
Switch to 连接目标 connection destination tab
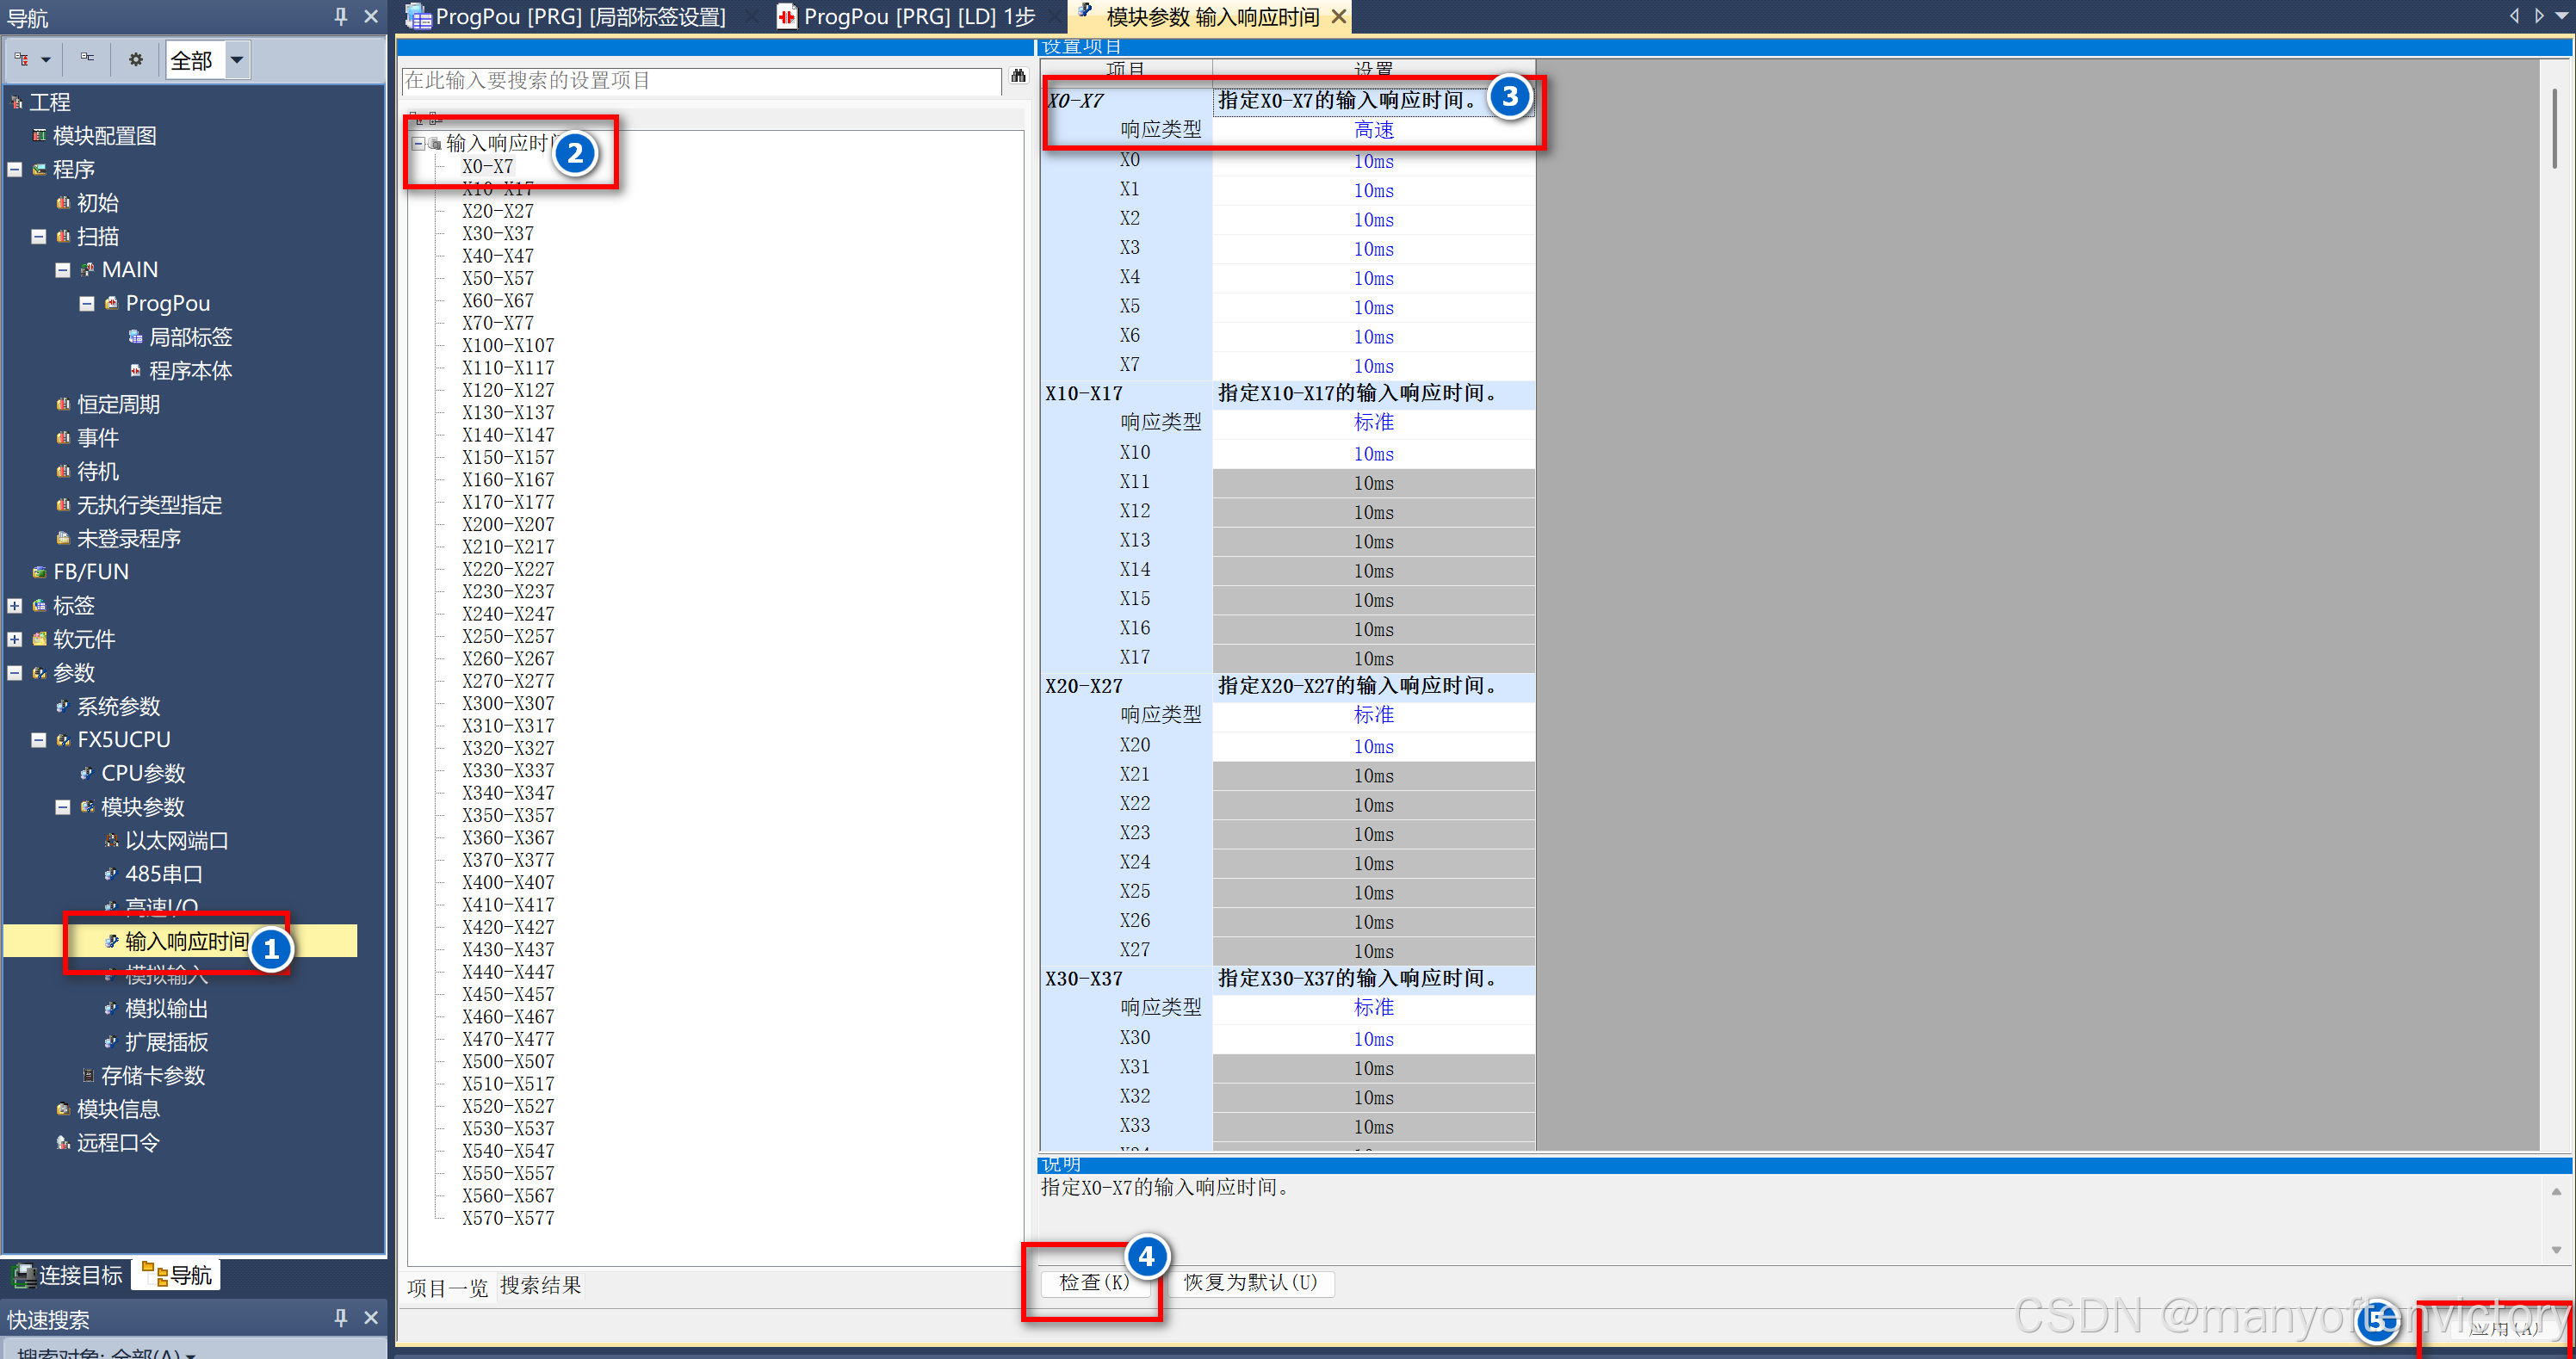tap(68, 1275)
